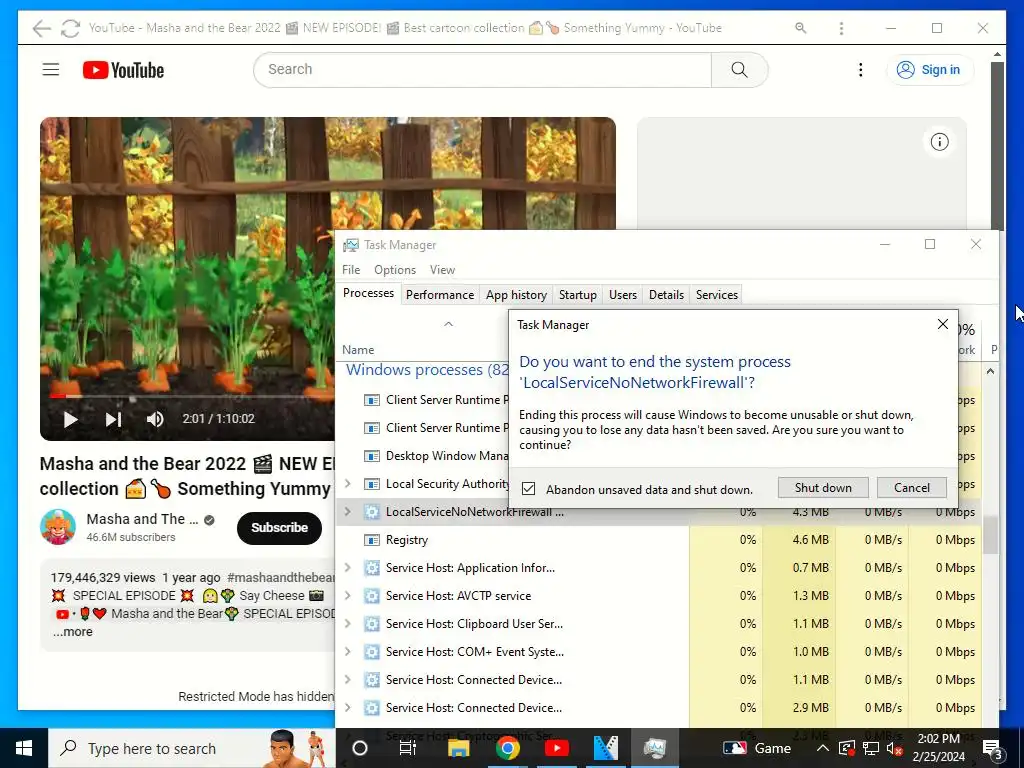
Task: Click the taskbar search box
Action: (192, 748)
